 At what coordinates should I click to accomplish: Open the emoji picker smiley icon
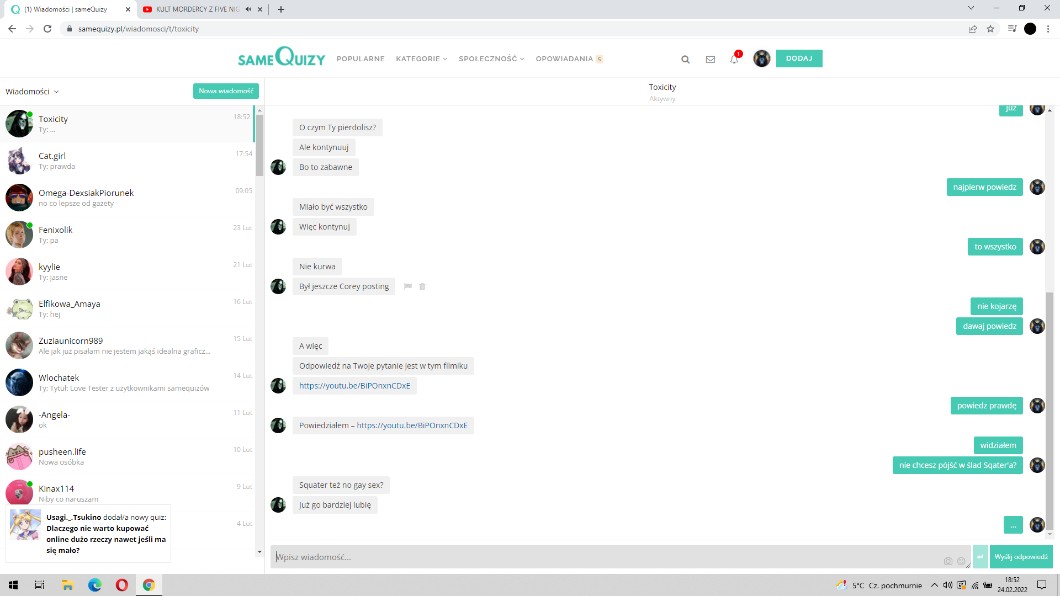pyautogui.click(x=961, y=561)
